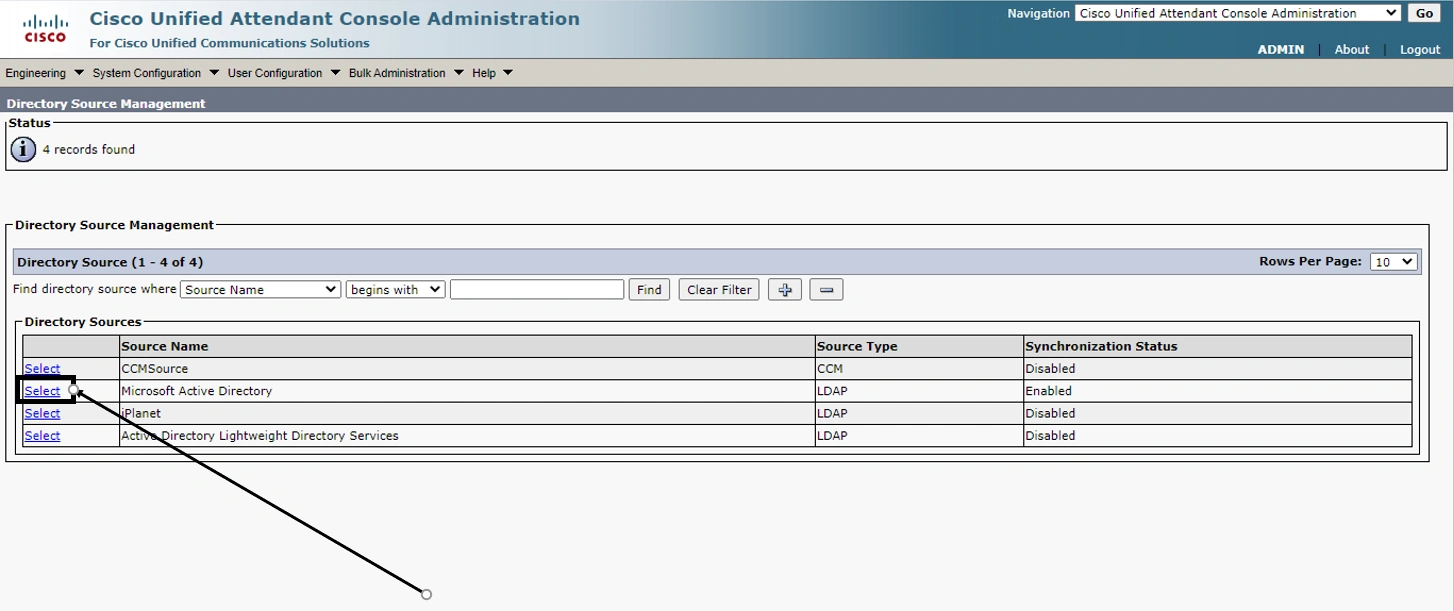Viewport: 1454px width, 611px height.
Task: Open the User Configuration menu
Action: click(x=284, y=73)
